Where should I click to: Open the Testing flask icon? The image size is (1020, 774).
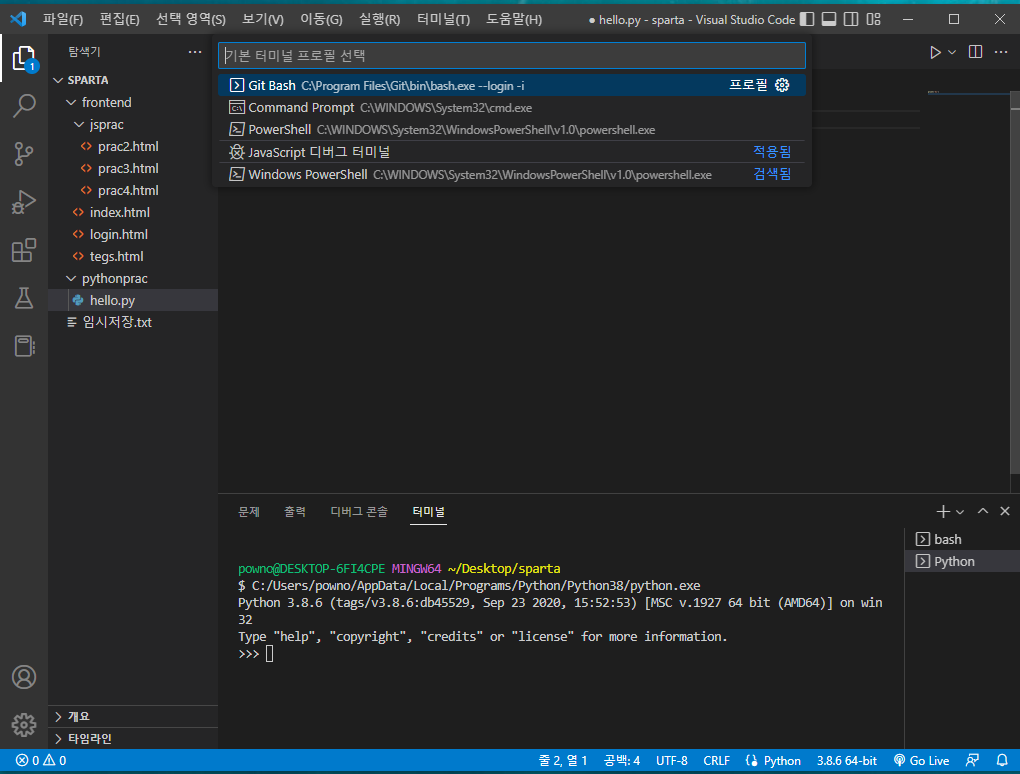point(24,299)
